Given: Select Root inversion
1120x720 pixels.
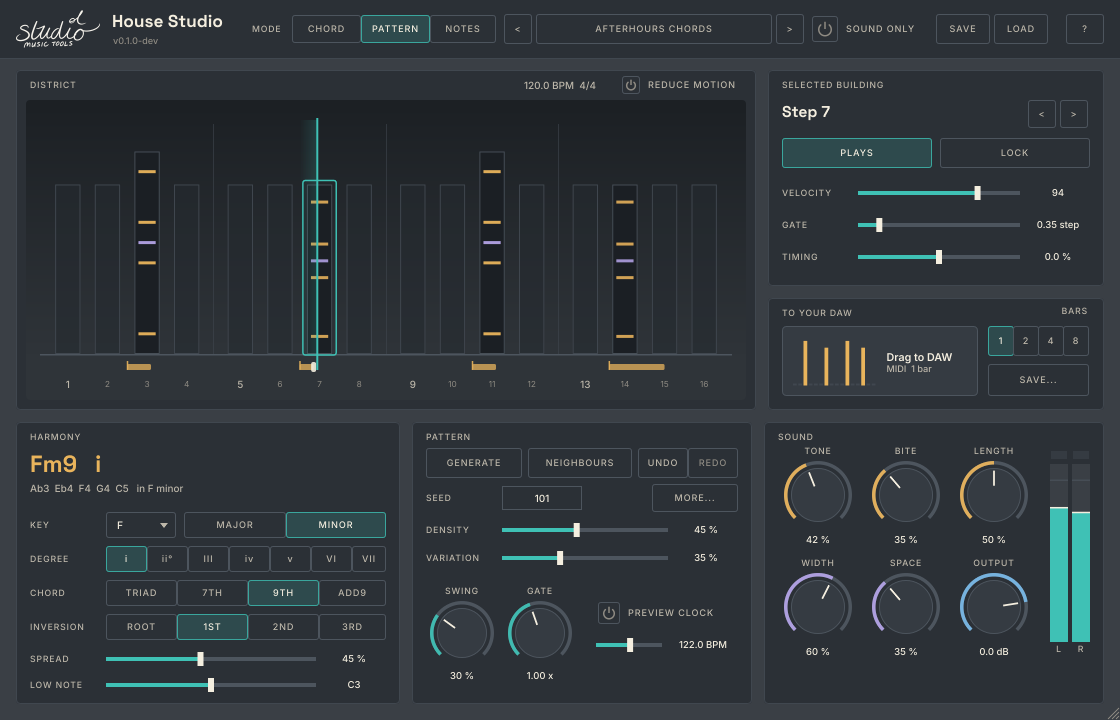Looking at the screenshot, I should pyautogui.click(x=141, y=627).
